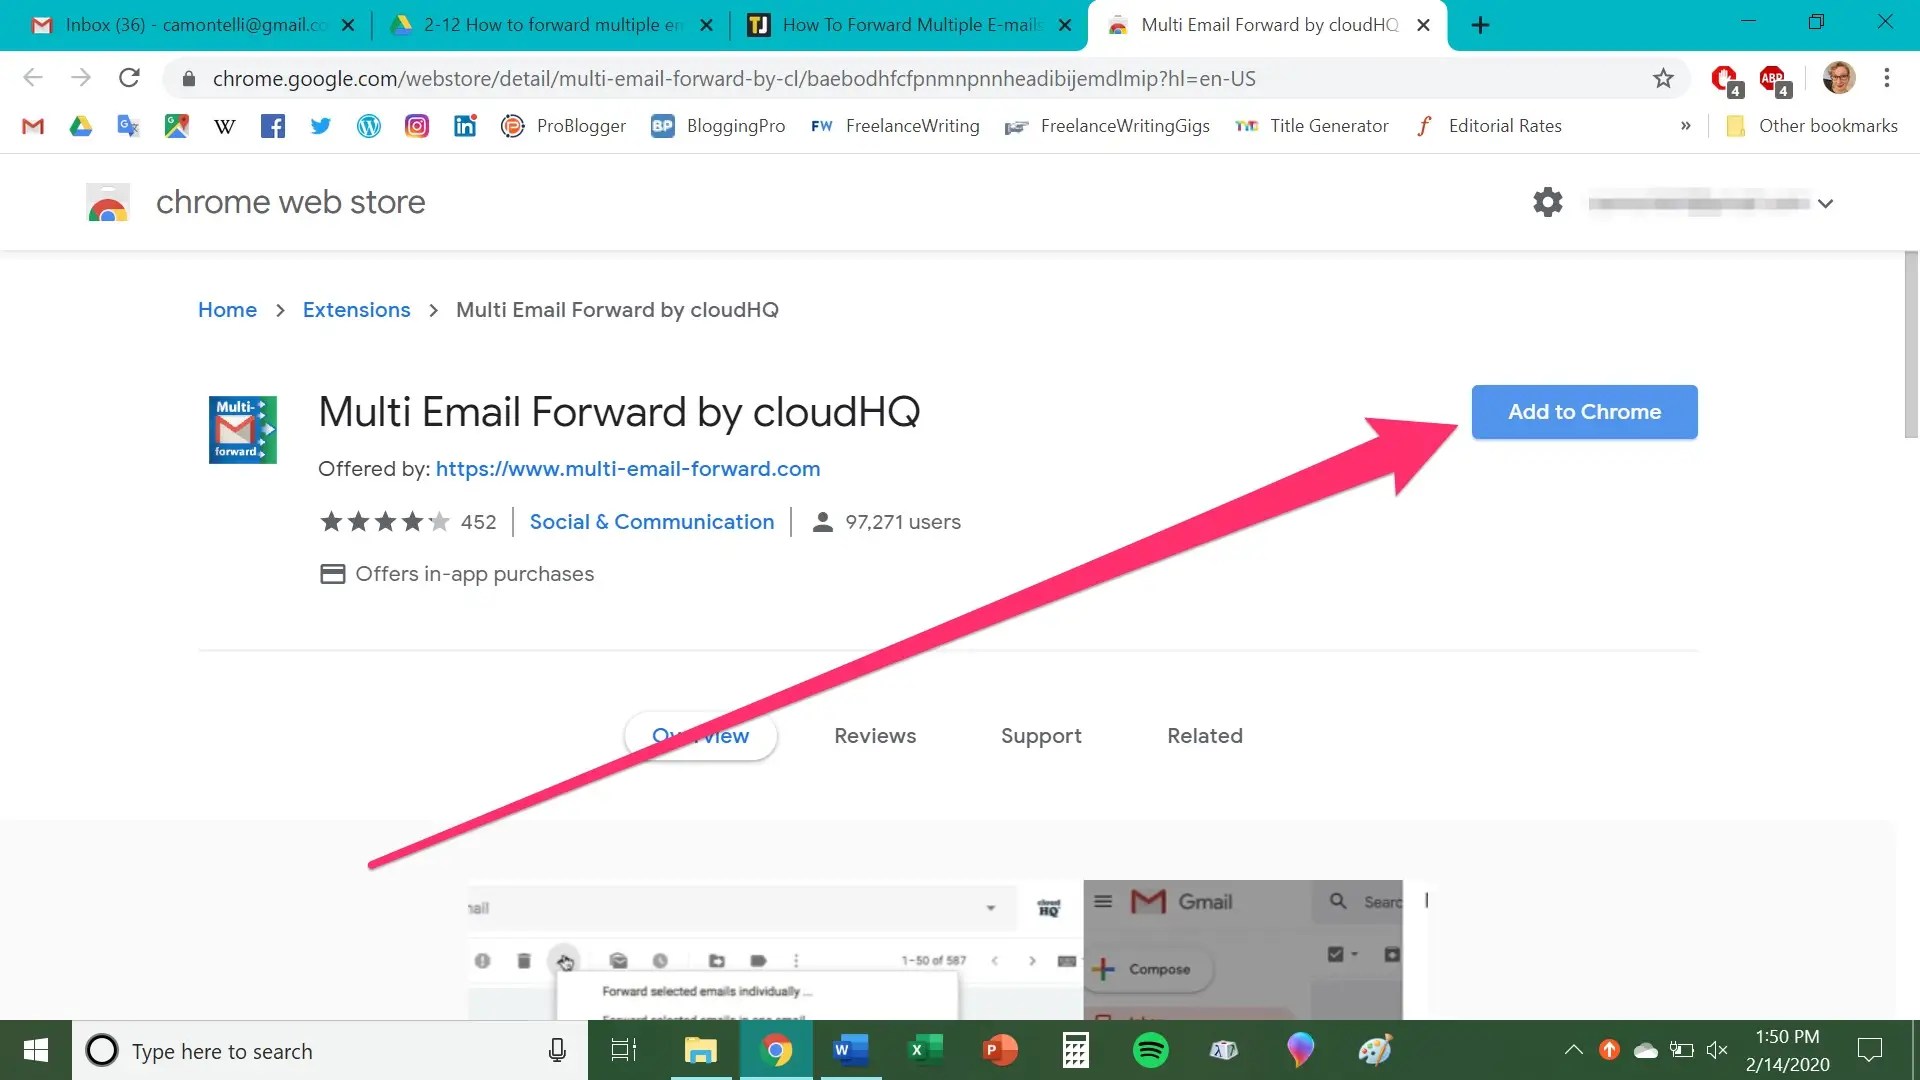This screenshot has height=1080, width=1920.
Task: Open the FreelanceWriting bookmark
Action: pos(894,126)
